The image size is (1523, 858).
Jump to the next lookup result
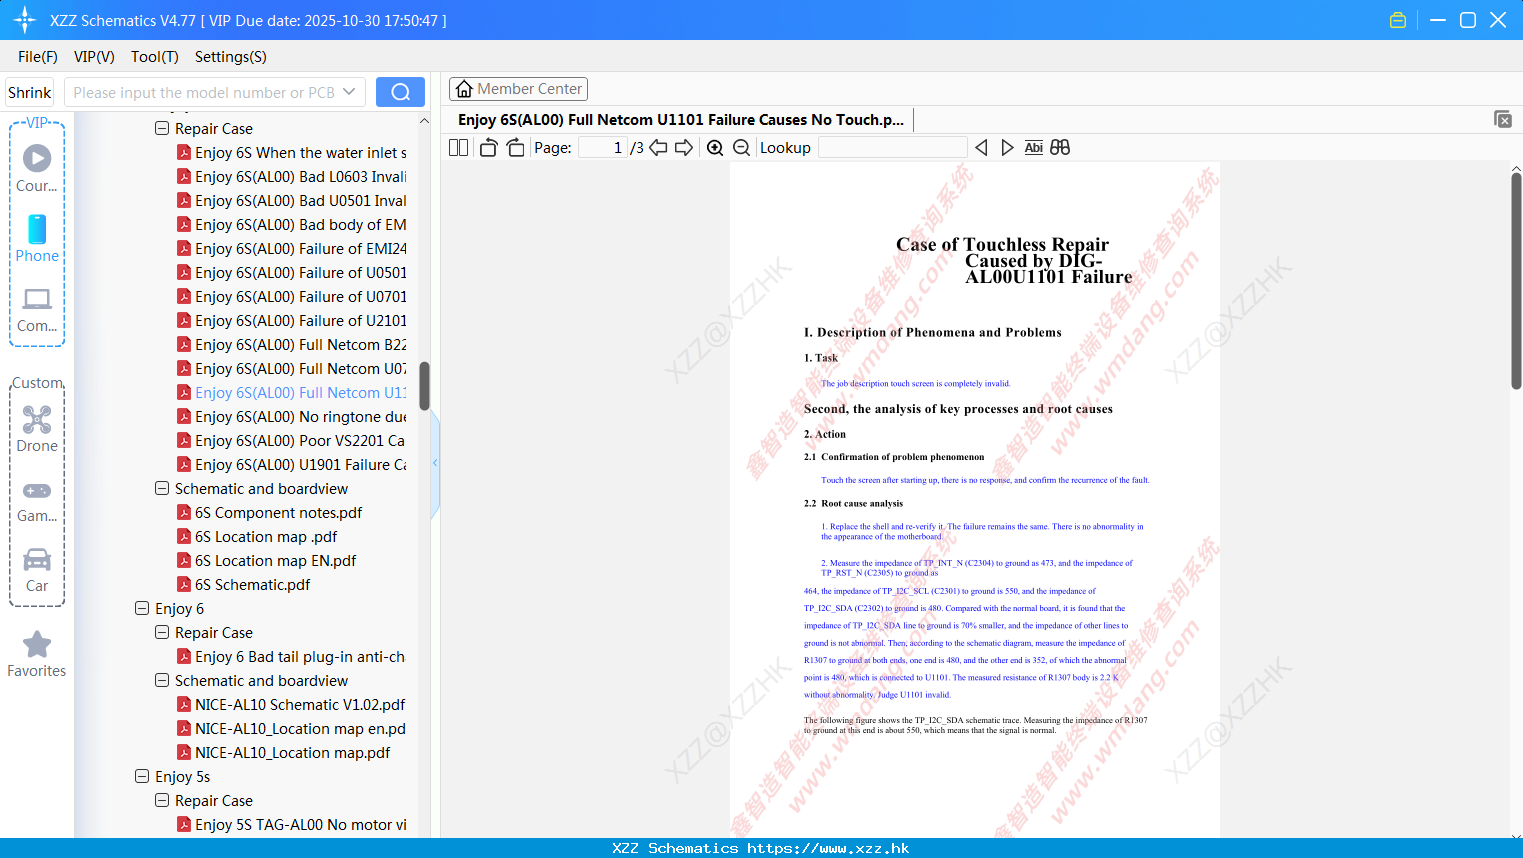[1007, 148]
